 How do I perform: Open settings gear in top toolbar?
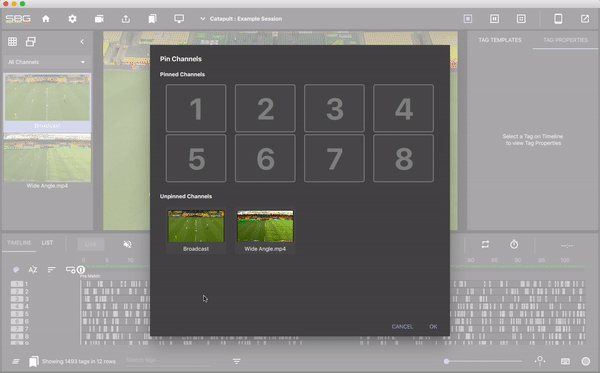(x=72, y=19)
